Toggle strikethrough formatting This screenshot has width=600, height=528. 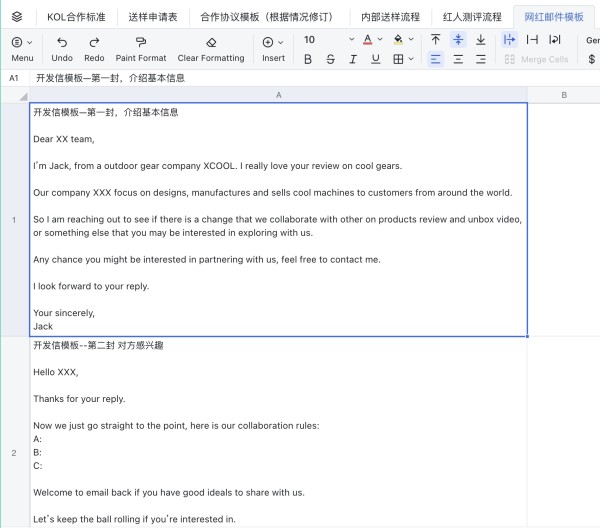pyautogui.click(x=330, y=59)
